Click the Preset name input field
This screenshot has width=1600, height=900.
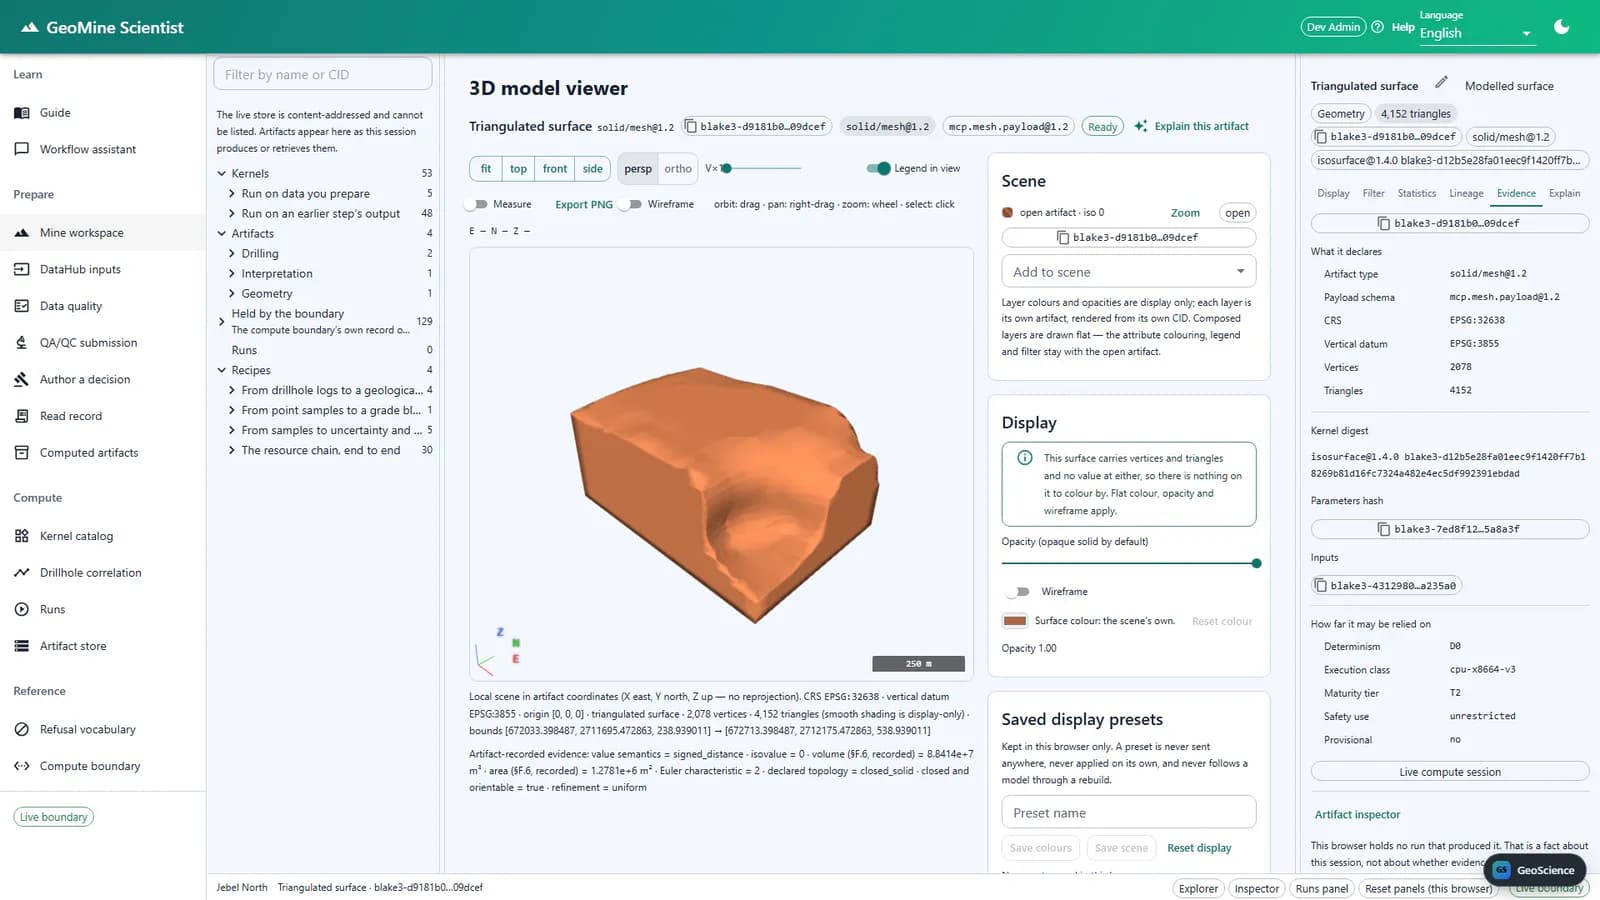tap(1128, 812)
